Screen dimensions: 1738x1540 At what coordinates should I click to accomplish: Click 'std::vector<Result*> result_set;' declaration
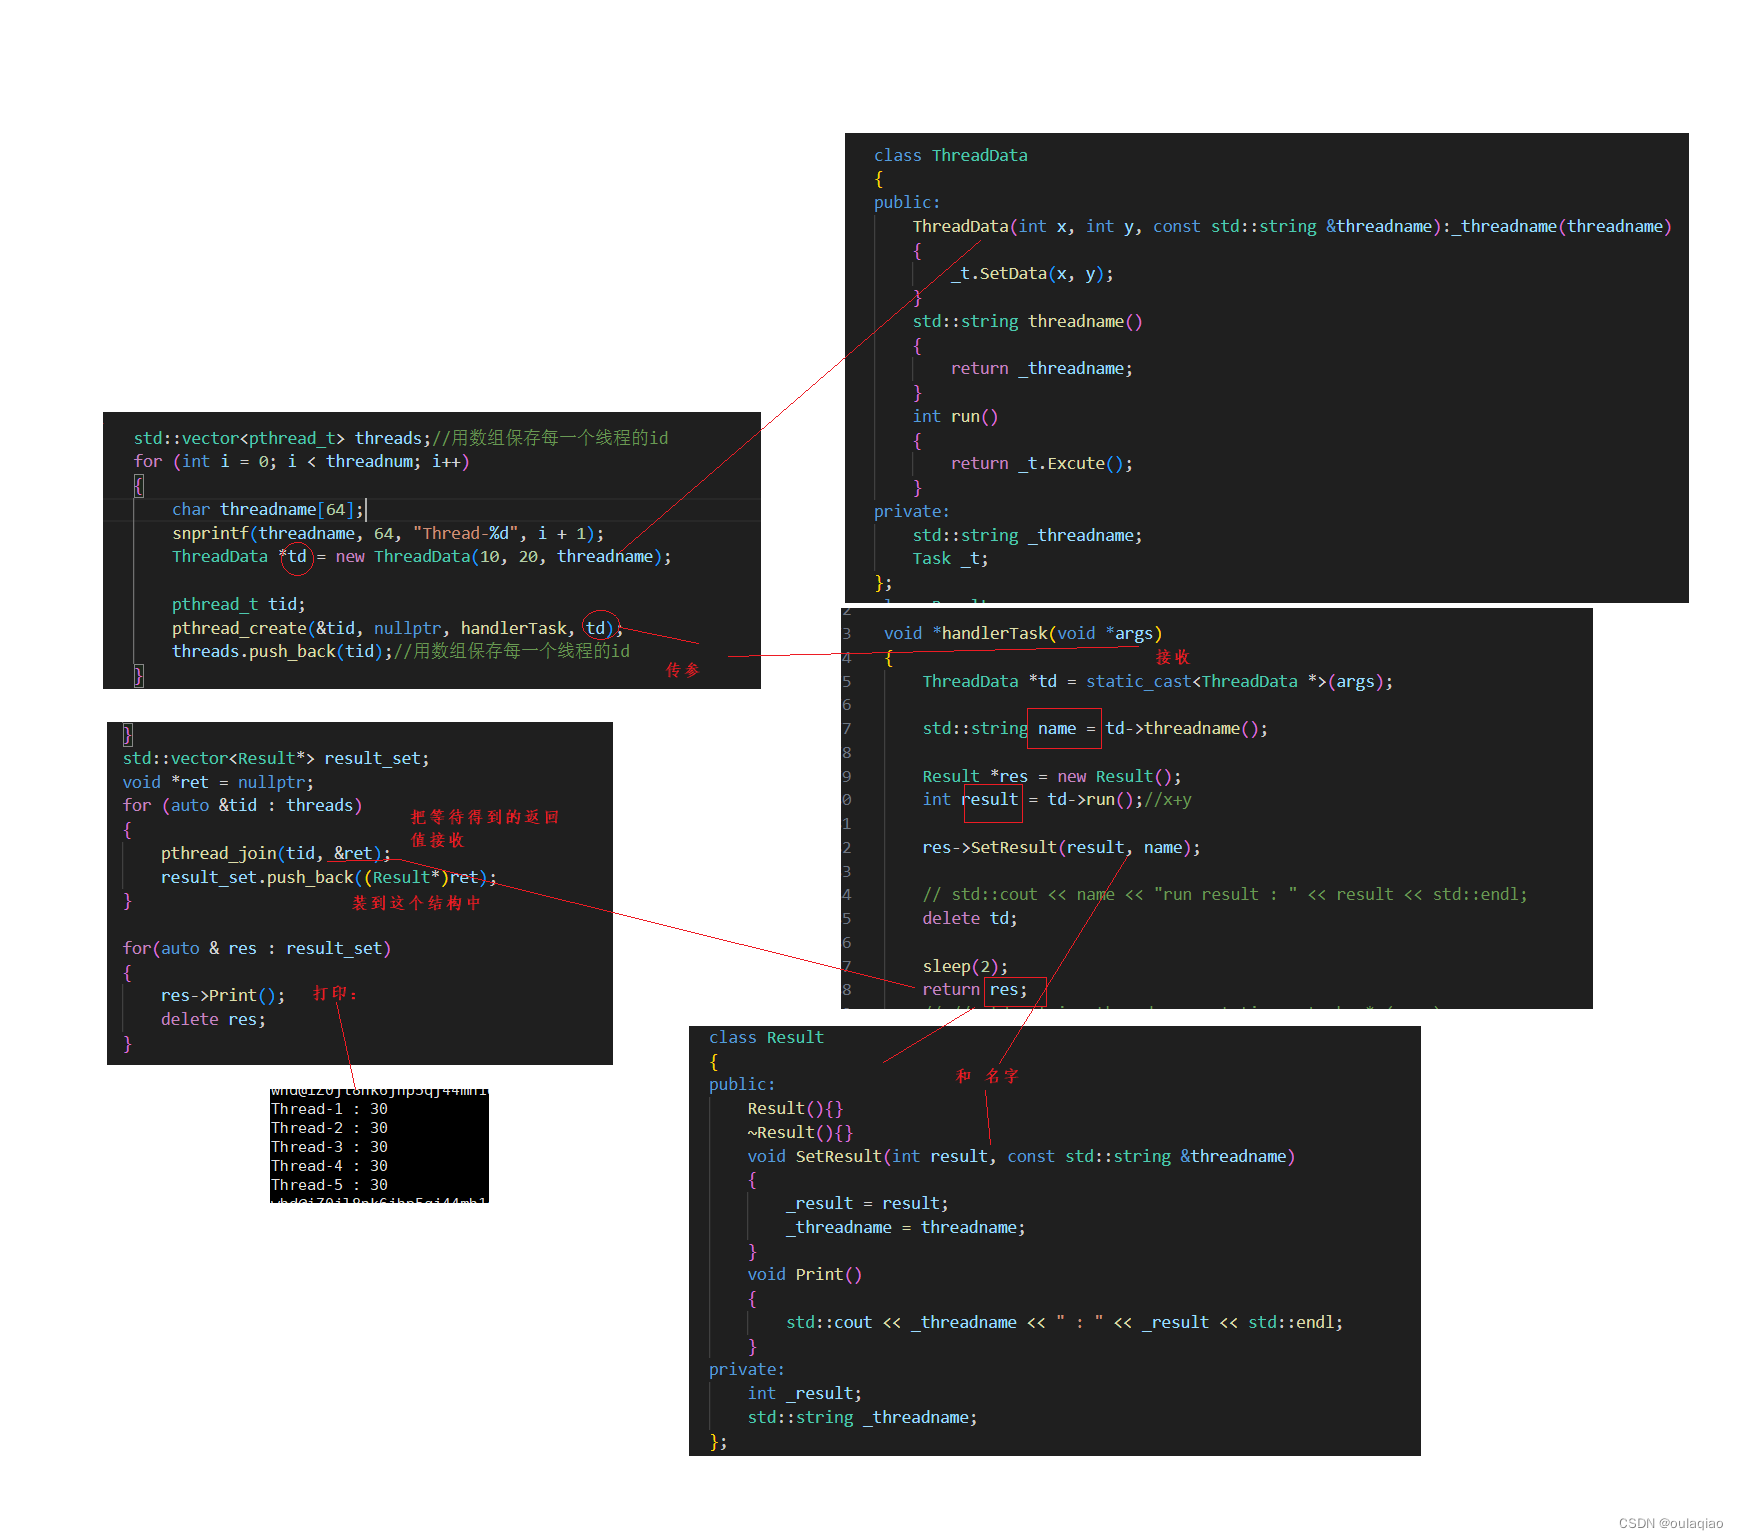276,758
